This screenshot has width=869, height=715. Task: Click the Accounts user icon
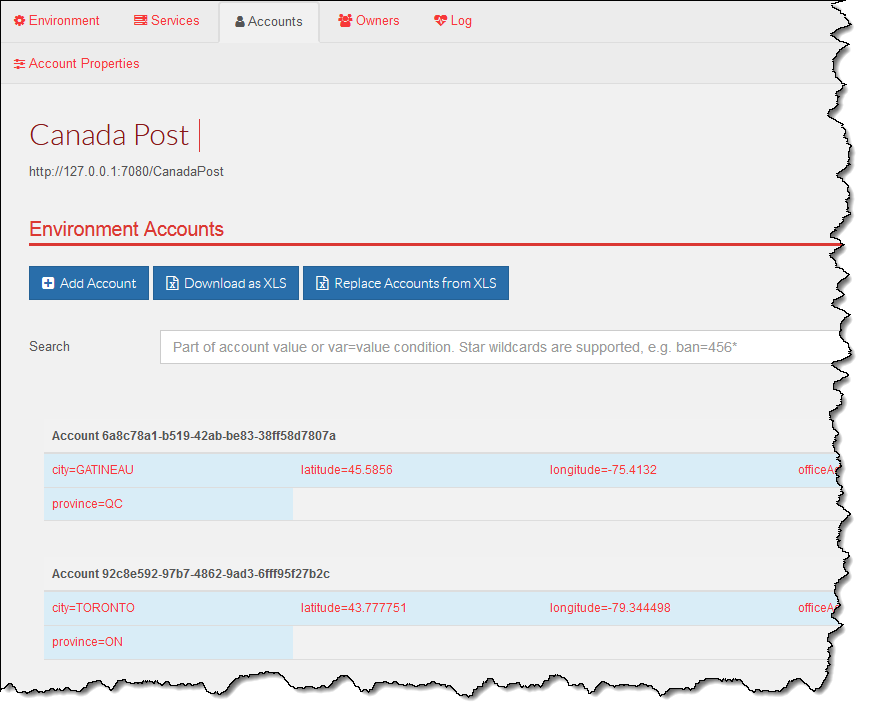[x=240, y=22]
